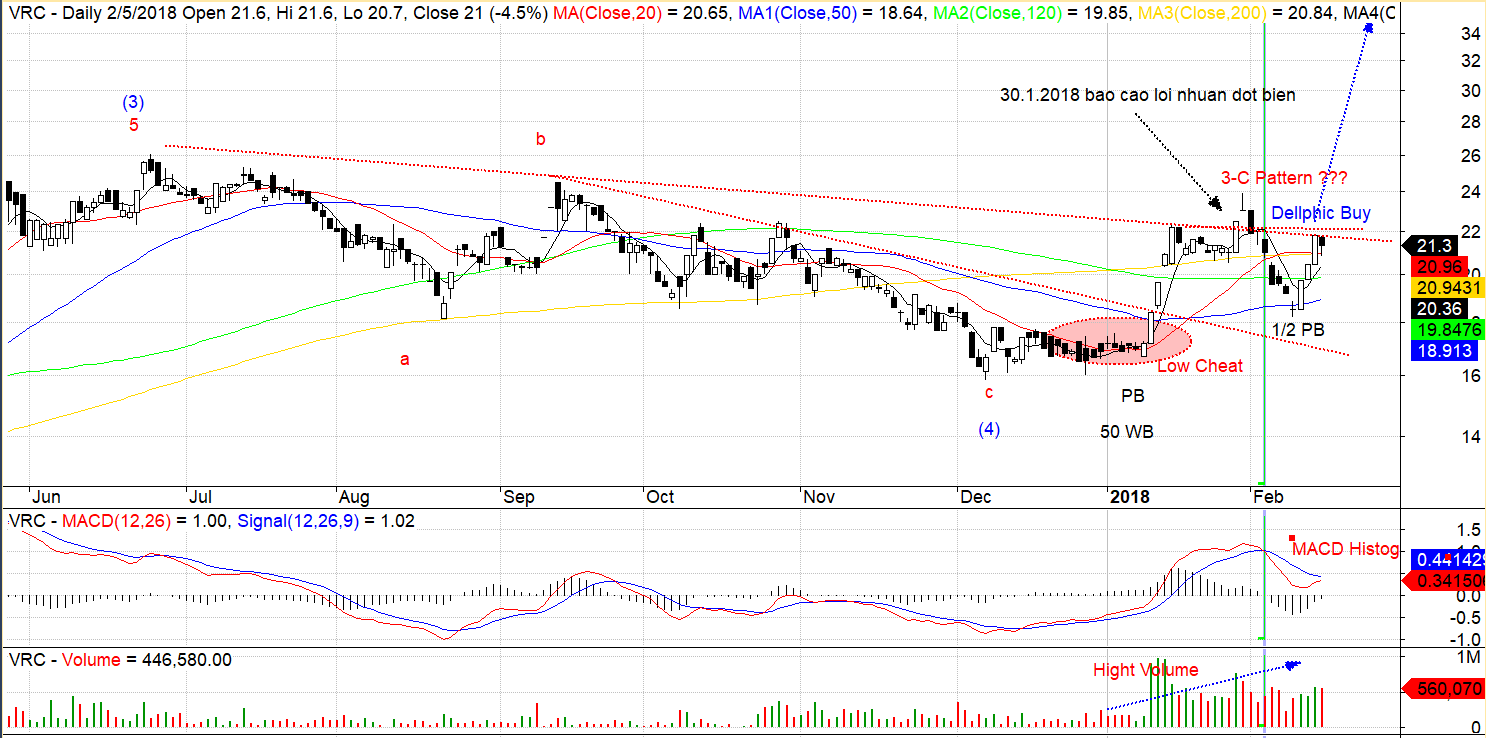Viewport: 1486px width, 738px height.
Task: Select the "1/2 PB" annotation near February
Action: [x=1298, y=328]
